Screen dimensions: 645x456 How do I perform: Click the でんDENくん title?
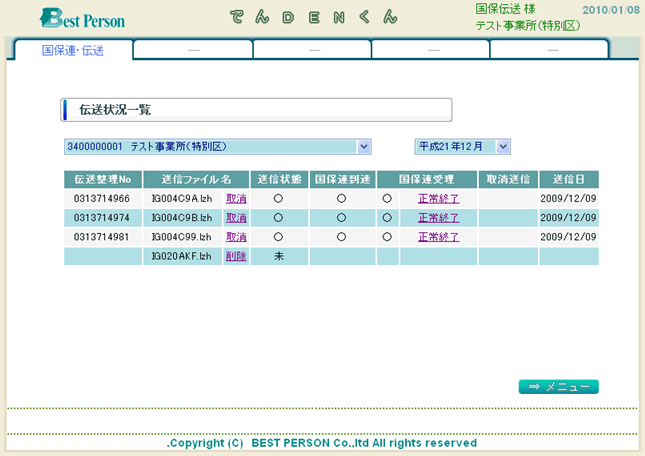pos(313,17)
